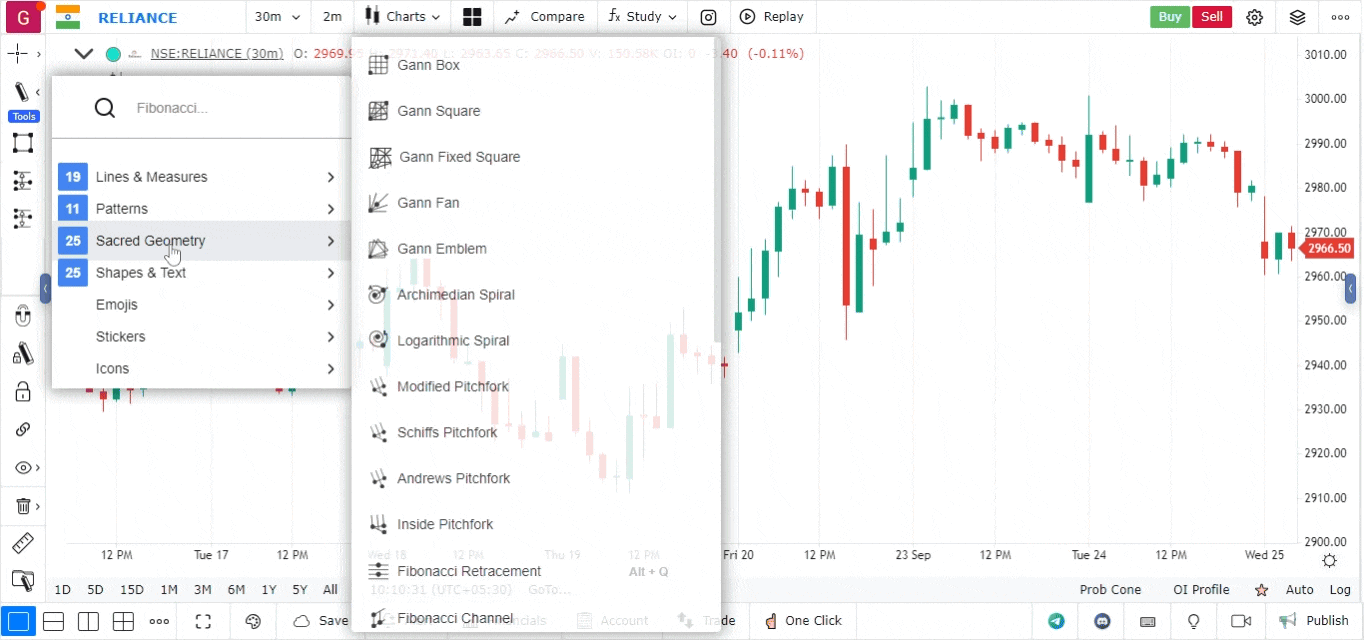Select the Gann Fan drawing tool
The image size is (1364, 640).
428,203
